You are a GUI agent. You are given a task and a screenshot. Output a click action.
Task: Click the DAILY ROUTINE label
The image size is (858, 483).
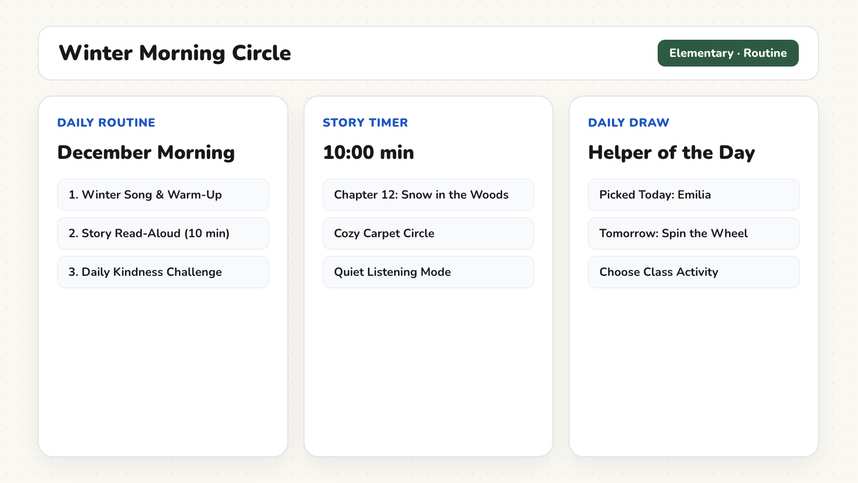click(x=106, y=123)
